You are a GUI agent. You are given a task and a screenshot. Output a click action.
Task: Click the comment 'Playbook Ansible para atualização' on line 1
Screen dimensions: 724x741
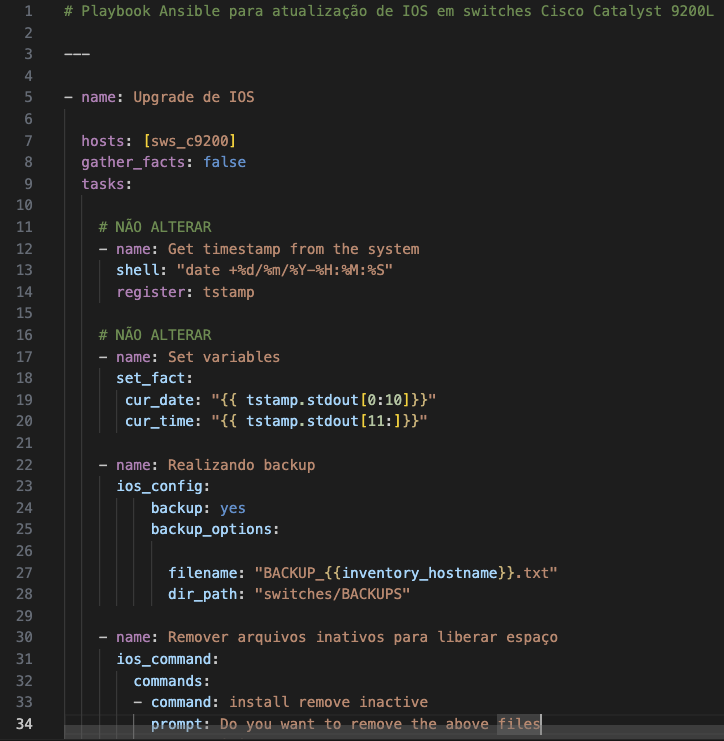pos(224,11)
